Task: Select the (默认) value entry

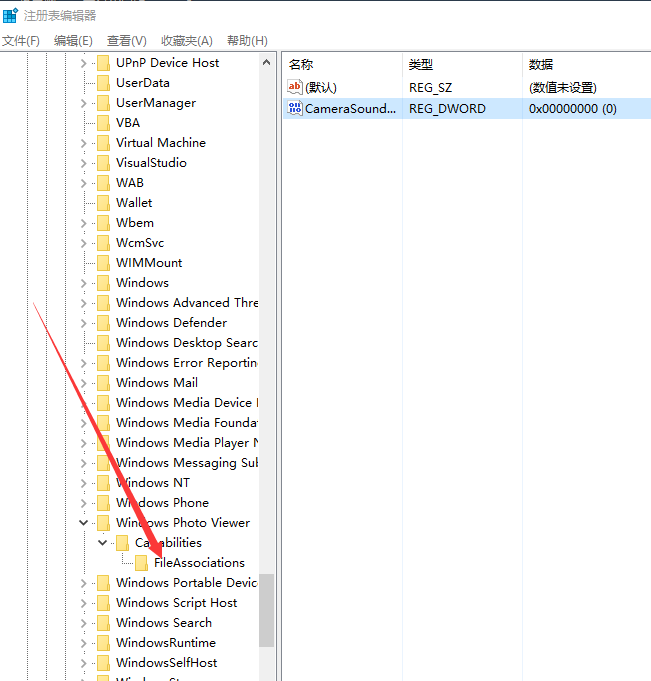Action: click(x=321, y=88)
